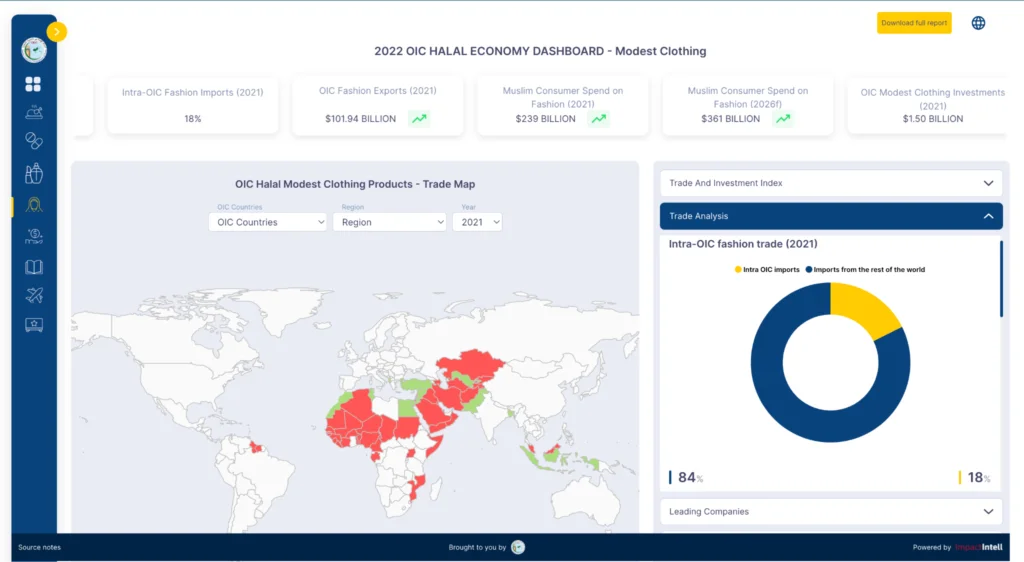The image size is (1024, 562).
Task: Select Muslim Consumer Spend Fashion (2026f) card
Action: 748,105
